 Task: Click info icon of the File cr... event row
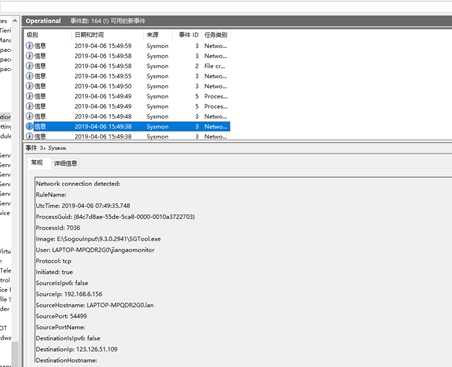(29, 66)
